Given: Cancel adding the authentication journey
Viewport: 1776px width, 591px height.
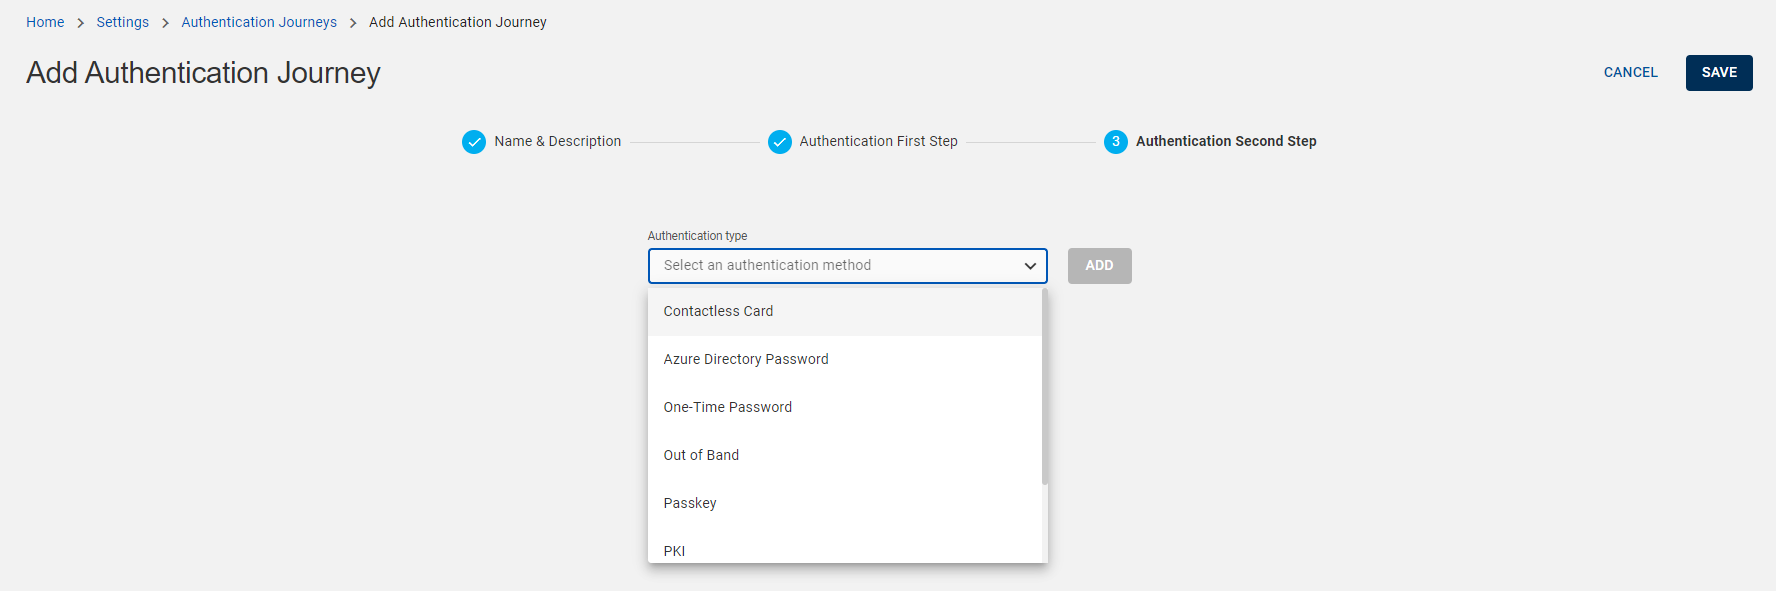Looking at the screenshot, I should [1631, 73].
